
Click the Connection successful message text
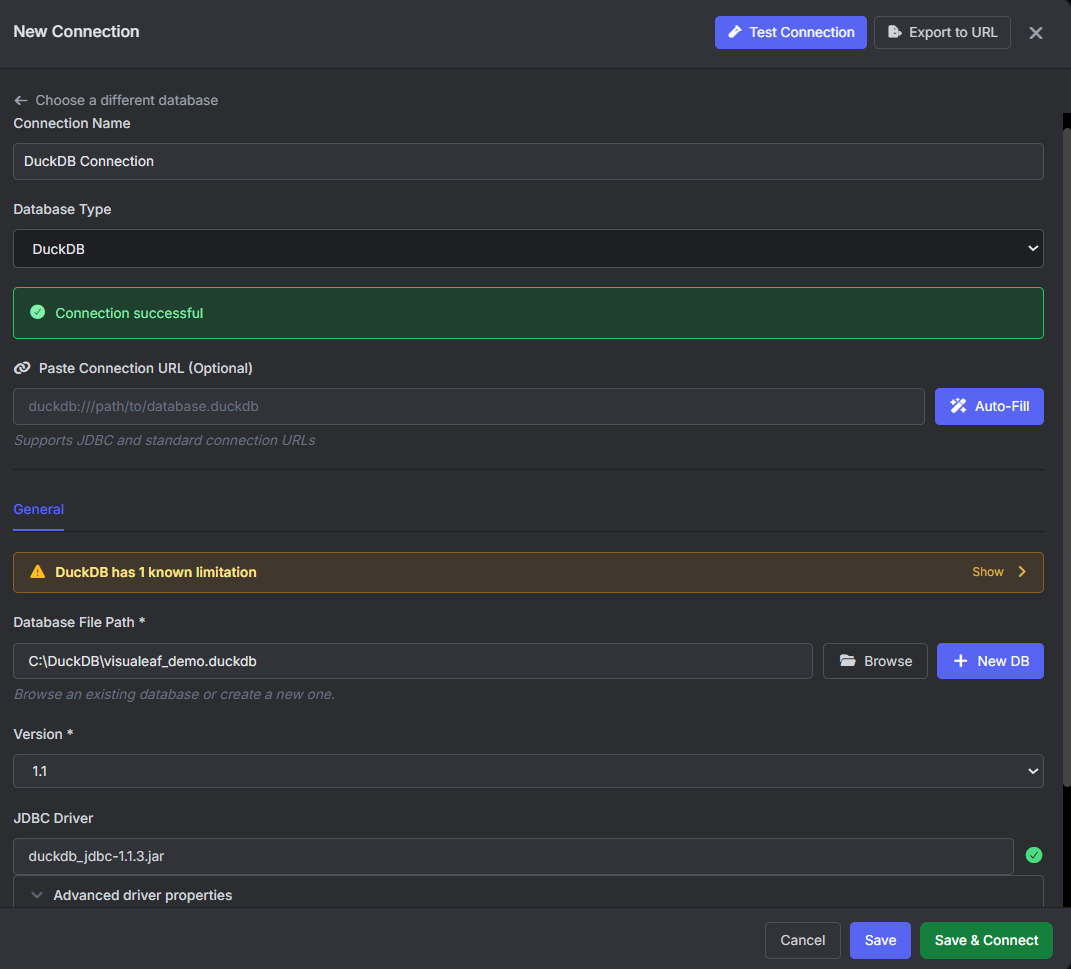tap(129, 313)
